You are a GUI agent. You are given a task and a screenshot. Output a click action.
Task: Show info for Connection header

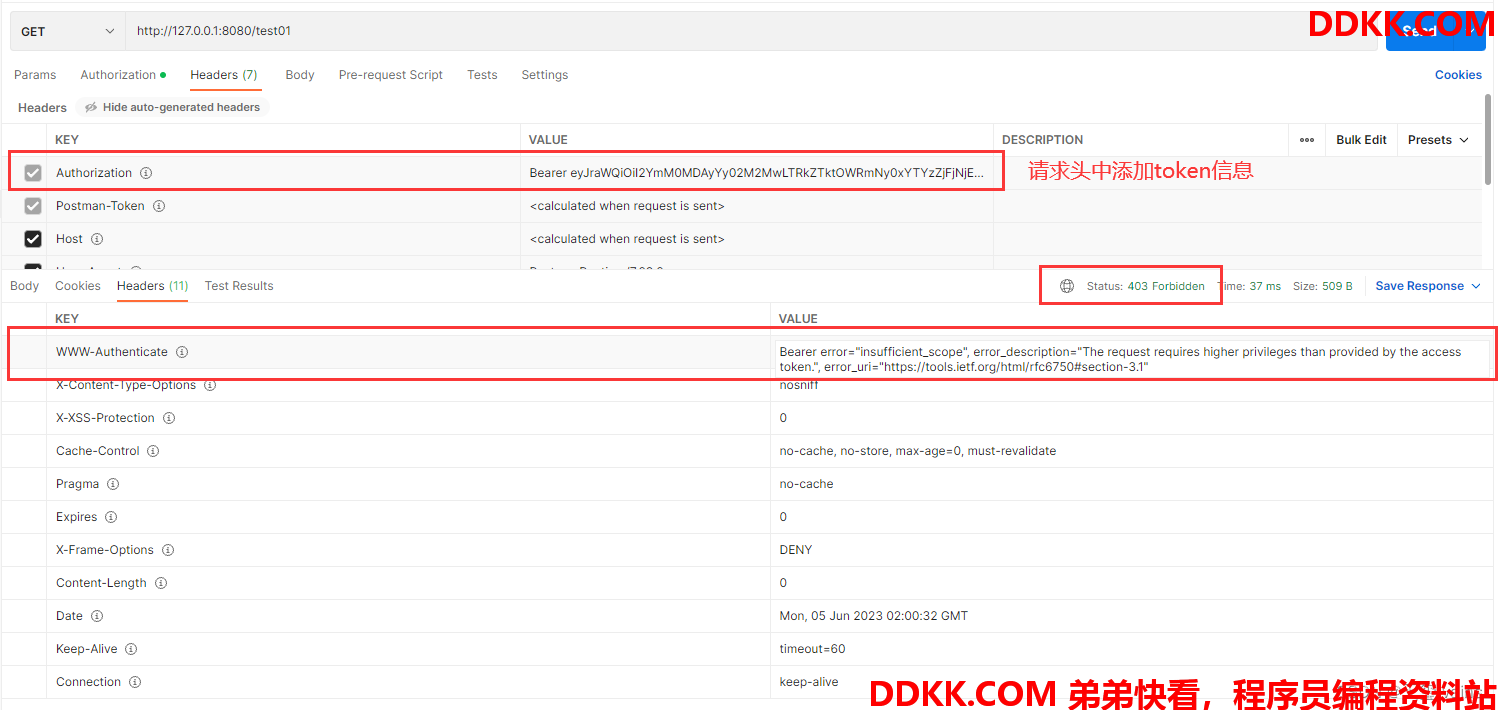click(x=135, y=682)
